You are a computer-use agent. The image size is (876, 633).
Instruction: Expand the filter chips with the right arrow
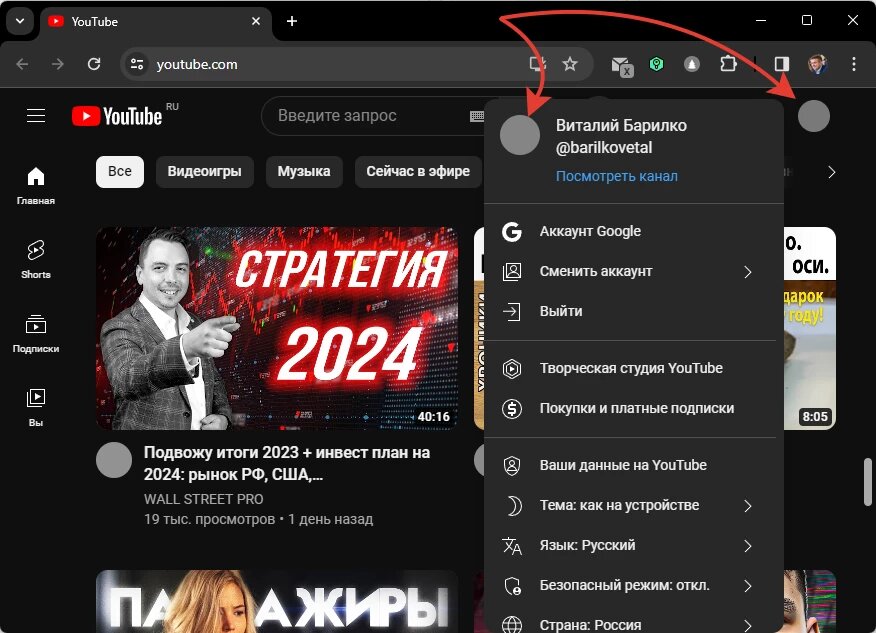point(831,171)
